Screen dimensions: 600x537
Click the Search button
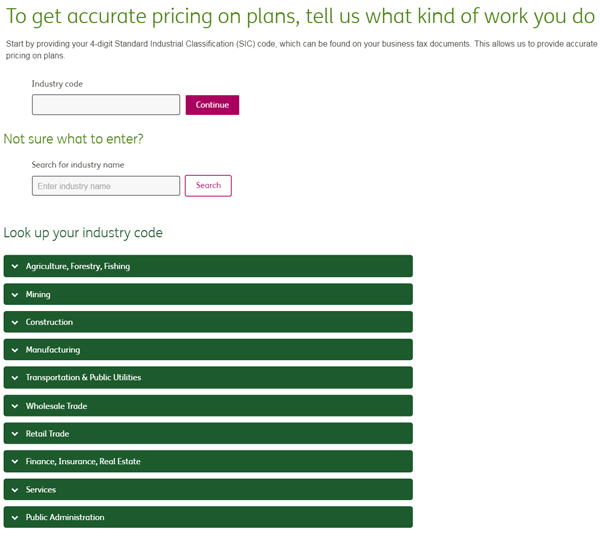click(x=208, y=185)
